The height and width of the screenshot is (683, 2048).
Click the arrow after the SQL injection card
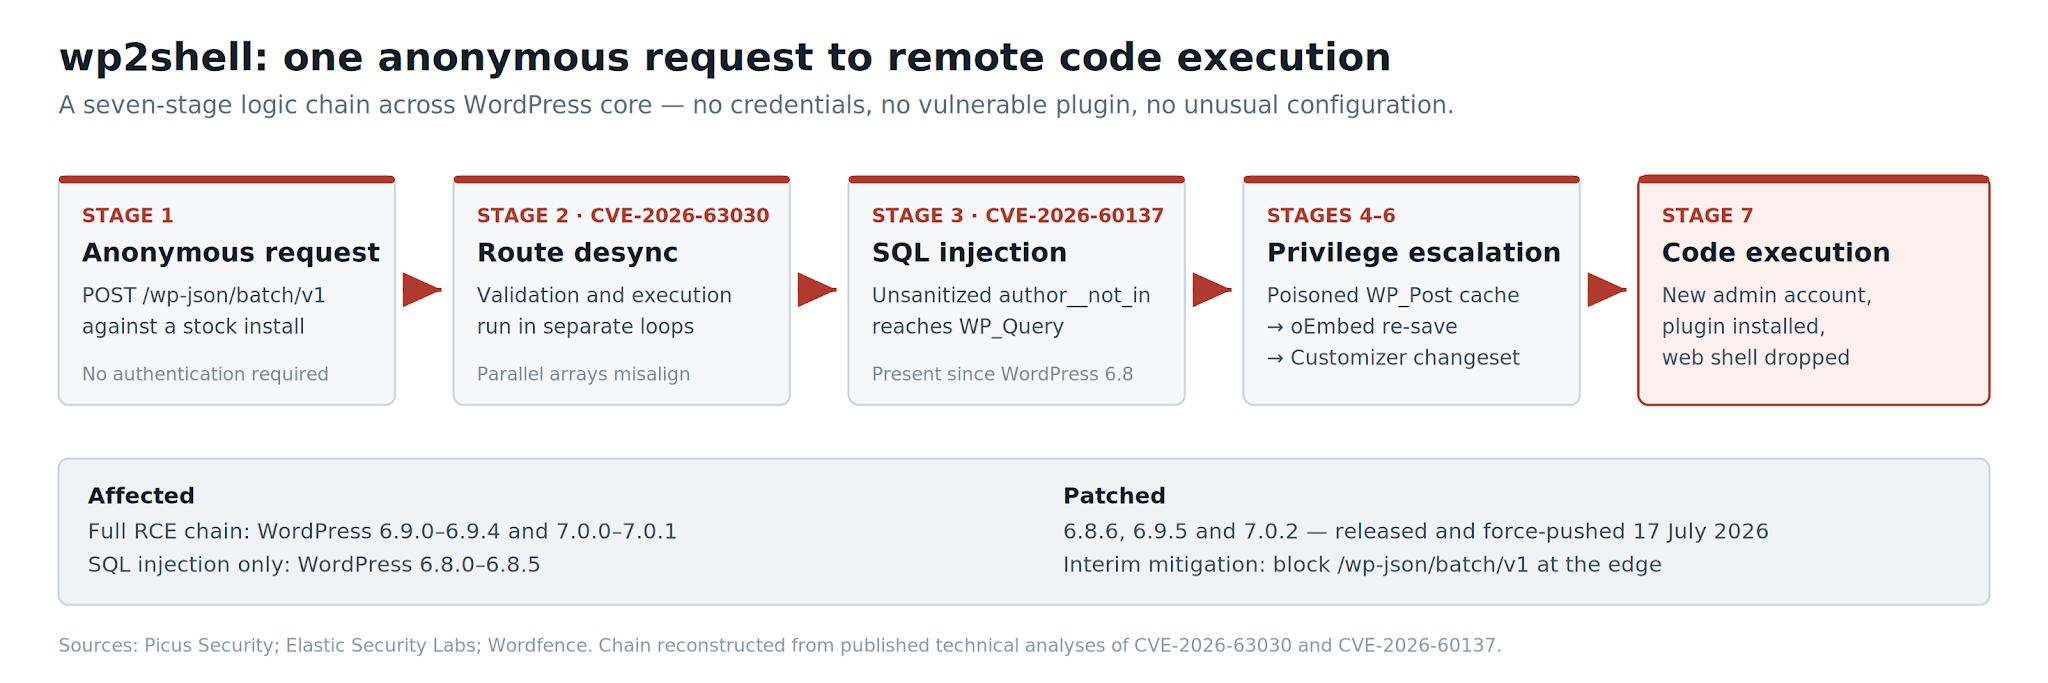(1212, 290)
